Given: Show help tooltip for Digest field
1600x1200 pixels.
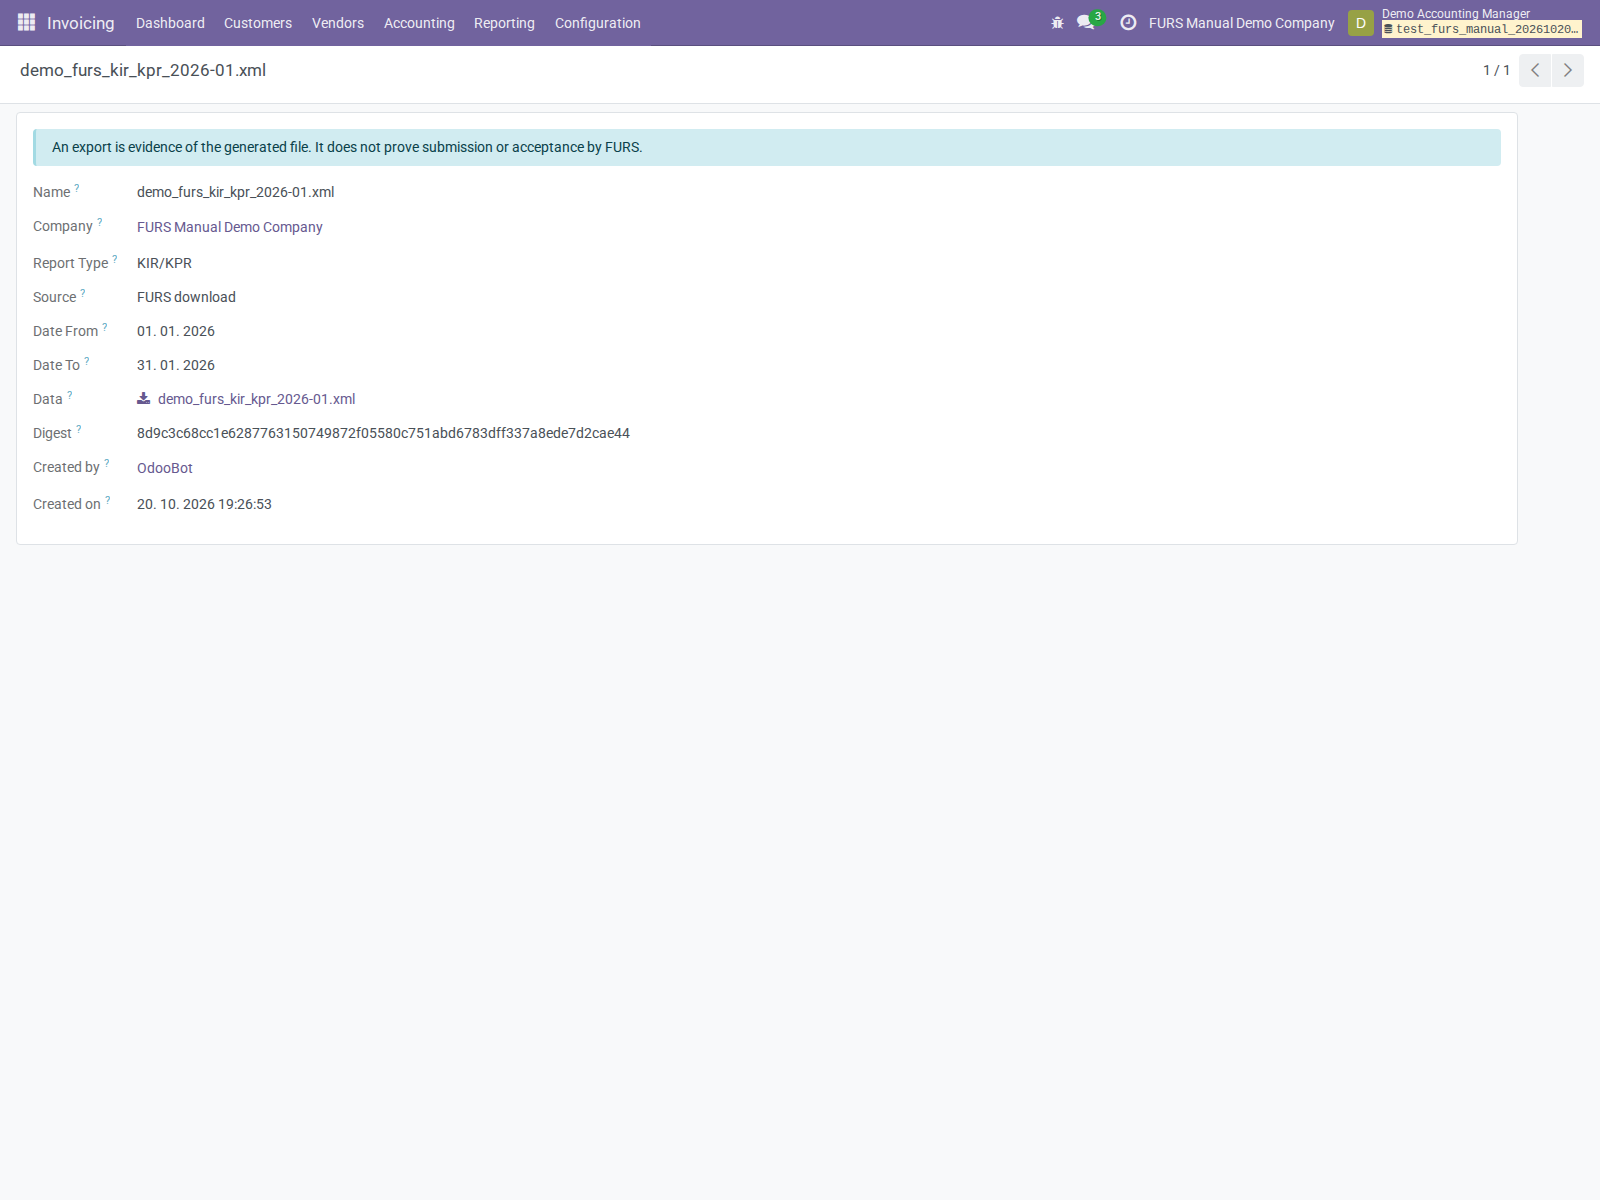Looking at the screenshot, I should click(79, 428).
